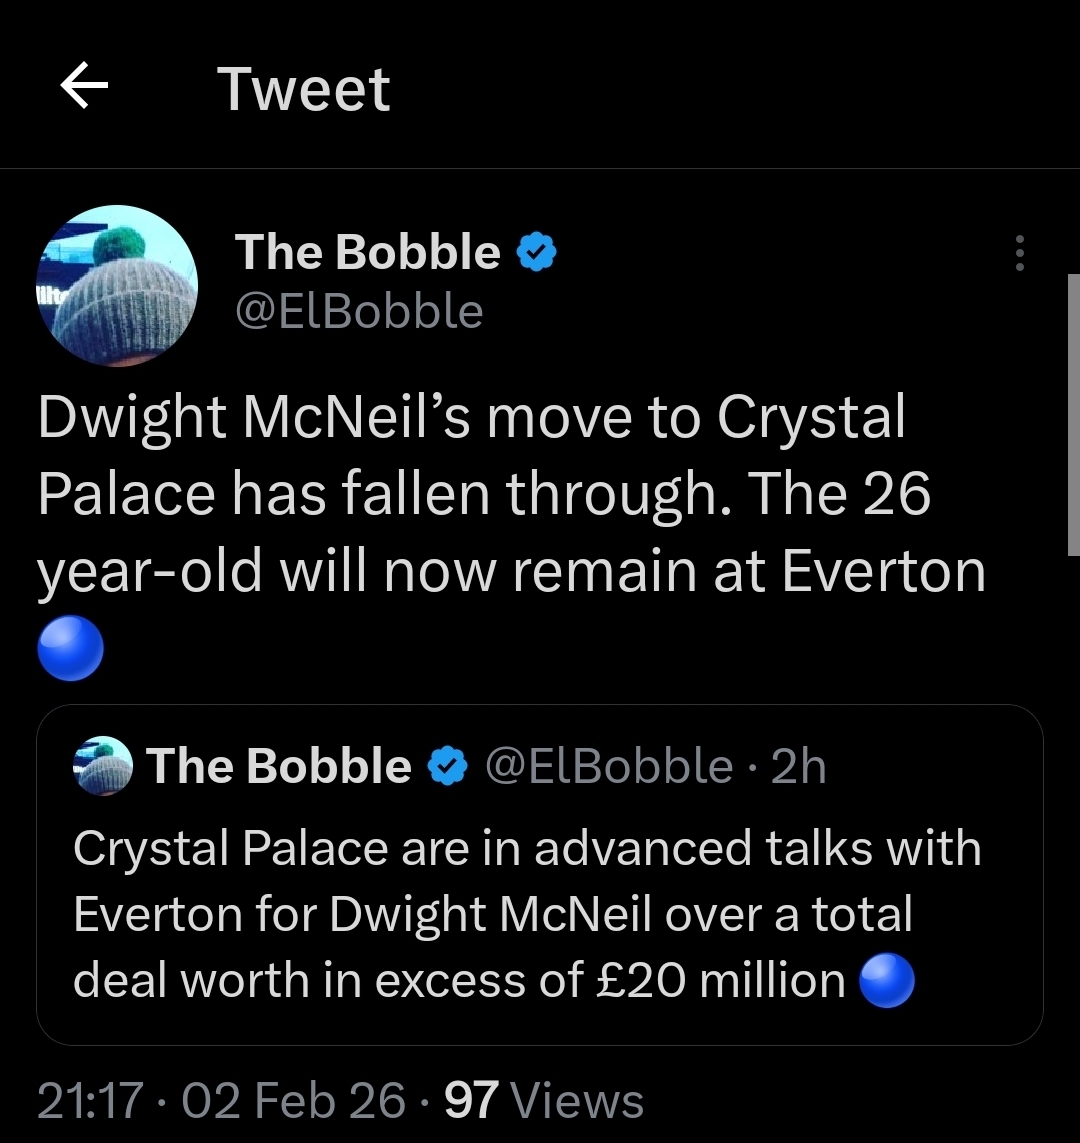Tap @ElBobble handle inside quoted tweet
The height and width of the screenshot is (1143, 1080).
[608, 767]
